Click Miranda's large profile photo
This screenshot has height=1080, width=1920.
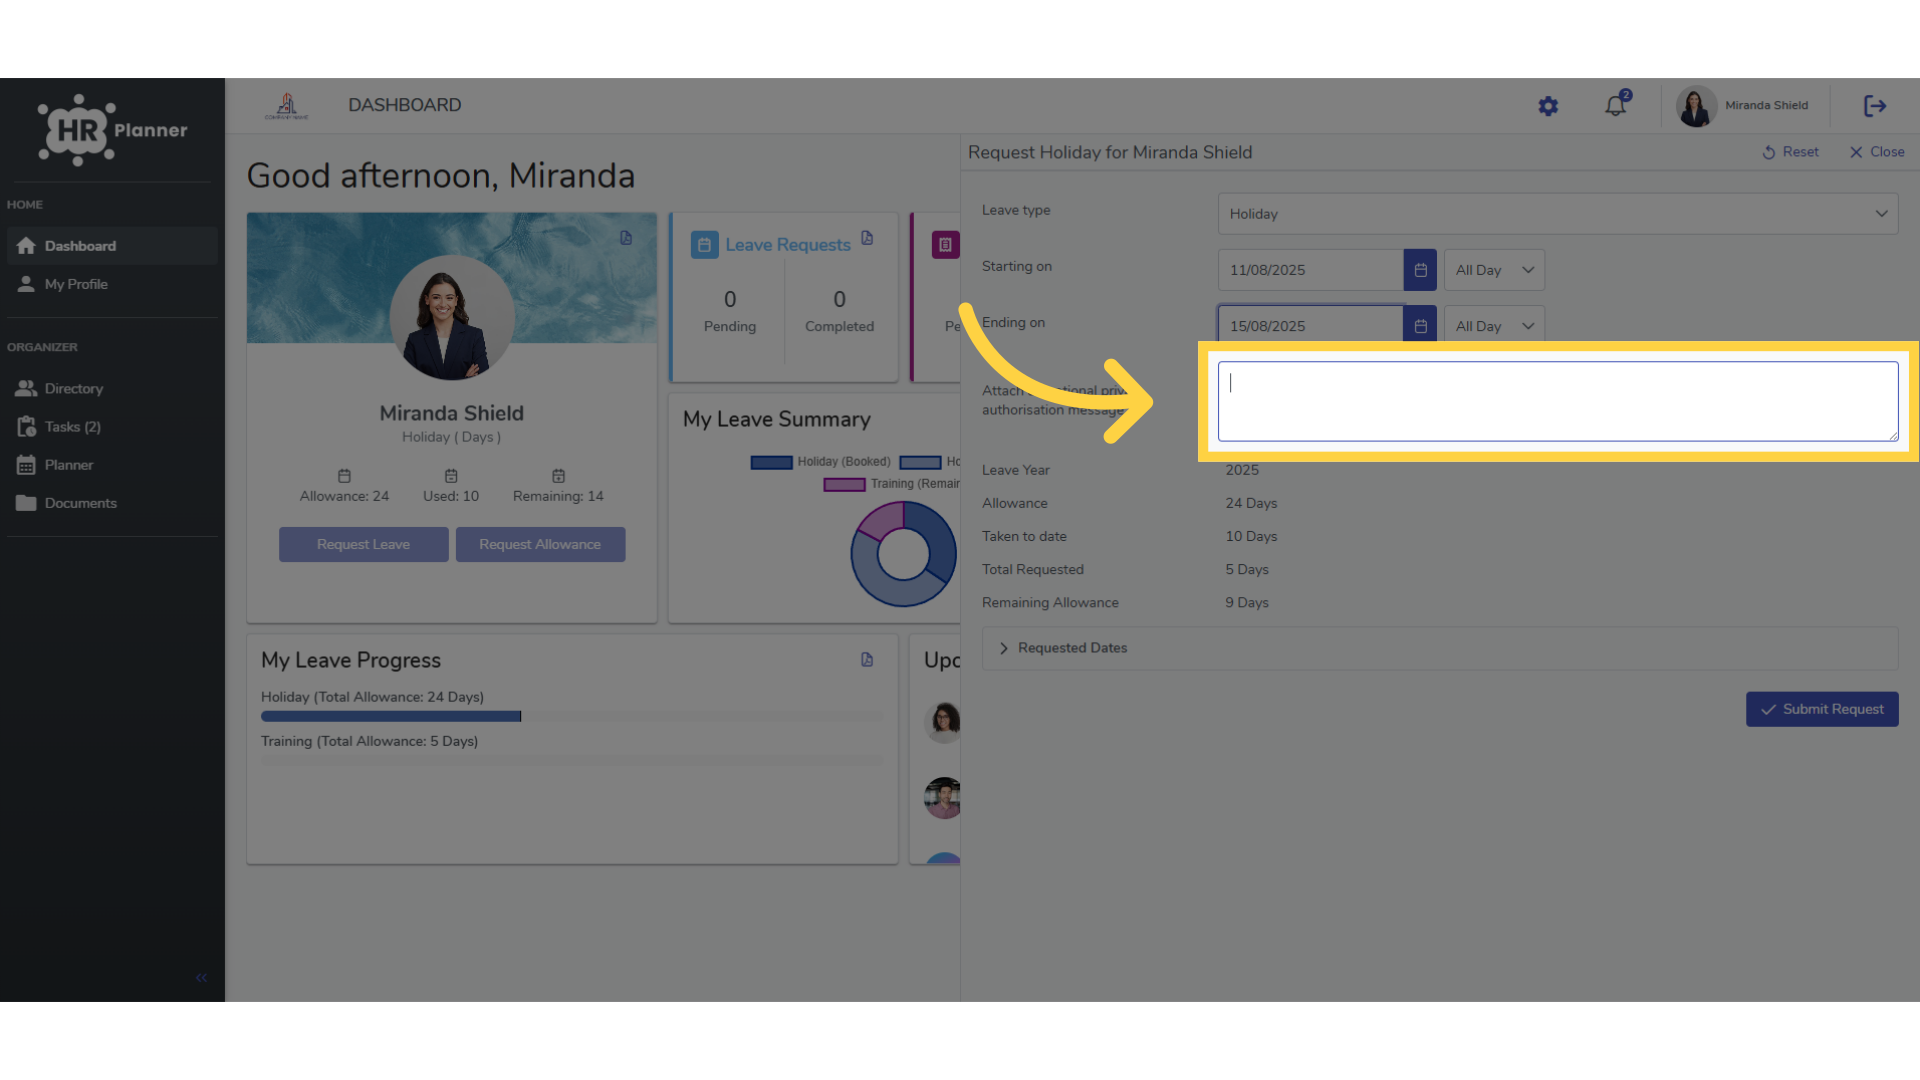[x=452, y=317]
